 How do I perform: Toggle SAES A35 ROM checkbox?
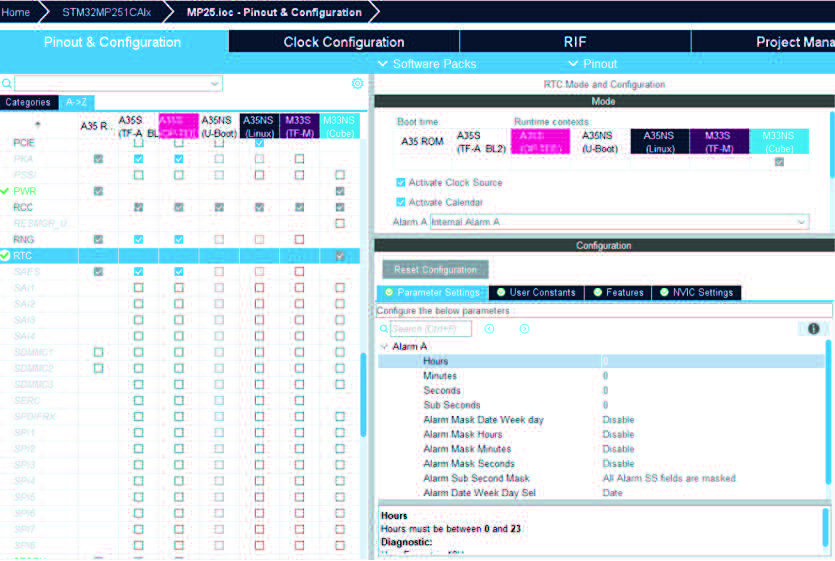coord(98,271)
